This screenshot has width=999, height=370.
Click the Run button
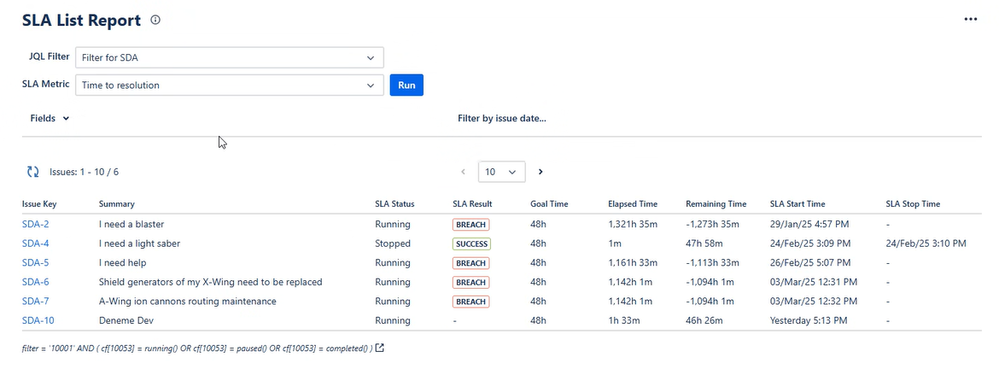406,85
